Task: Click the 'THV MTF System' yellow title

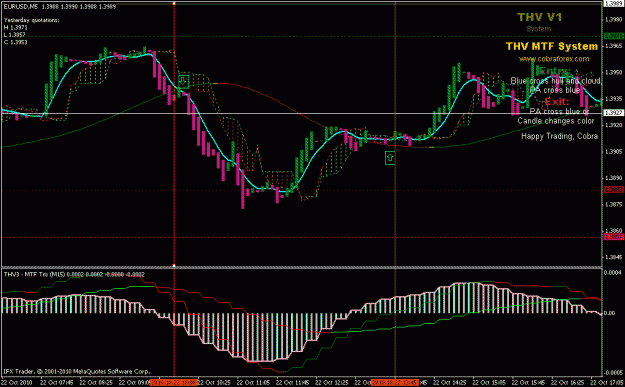Action: pos(552,46)
